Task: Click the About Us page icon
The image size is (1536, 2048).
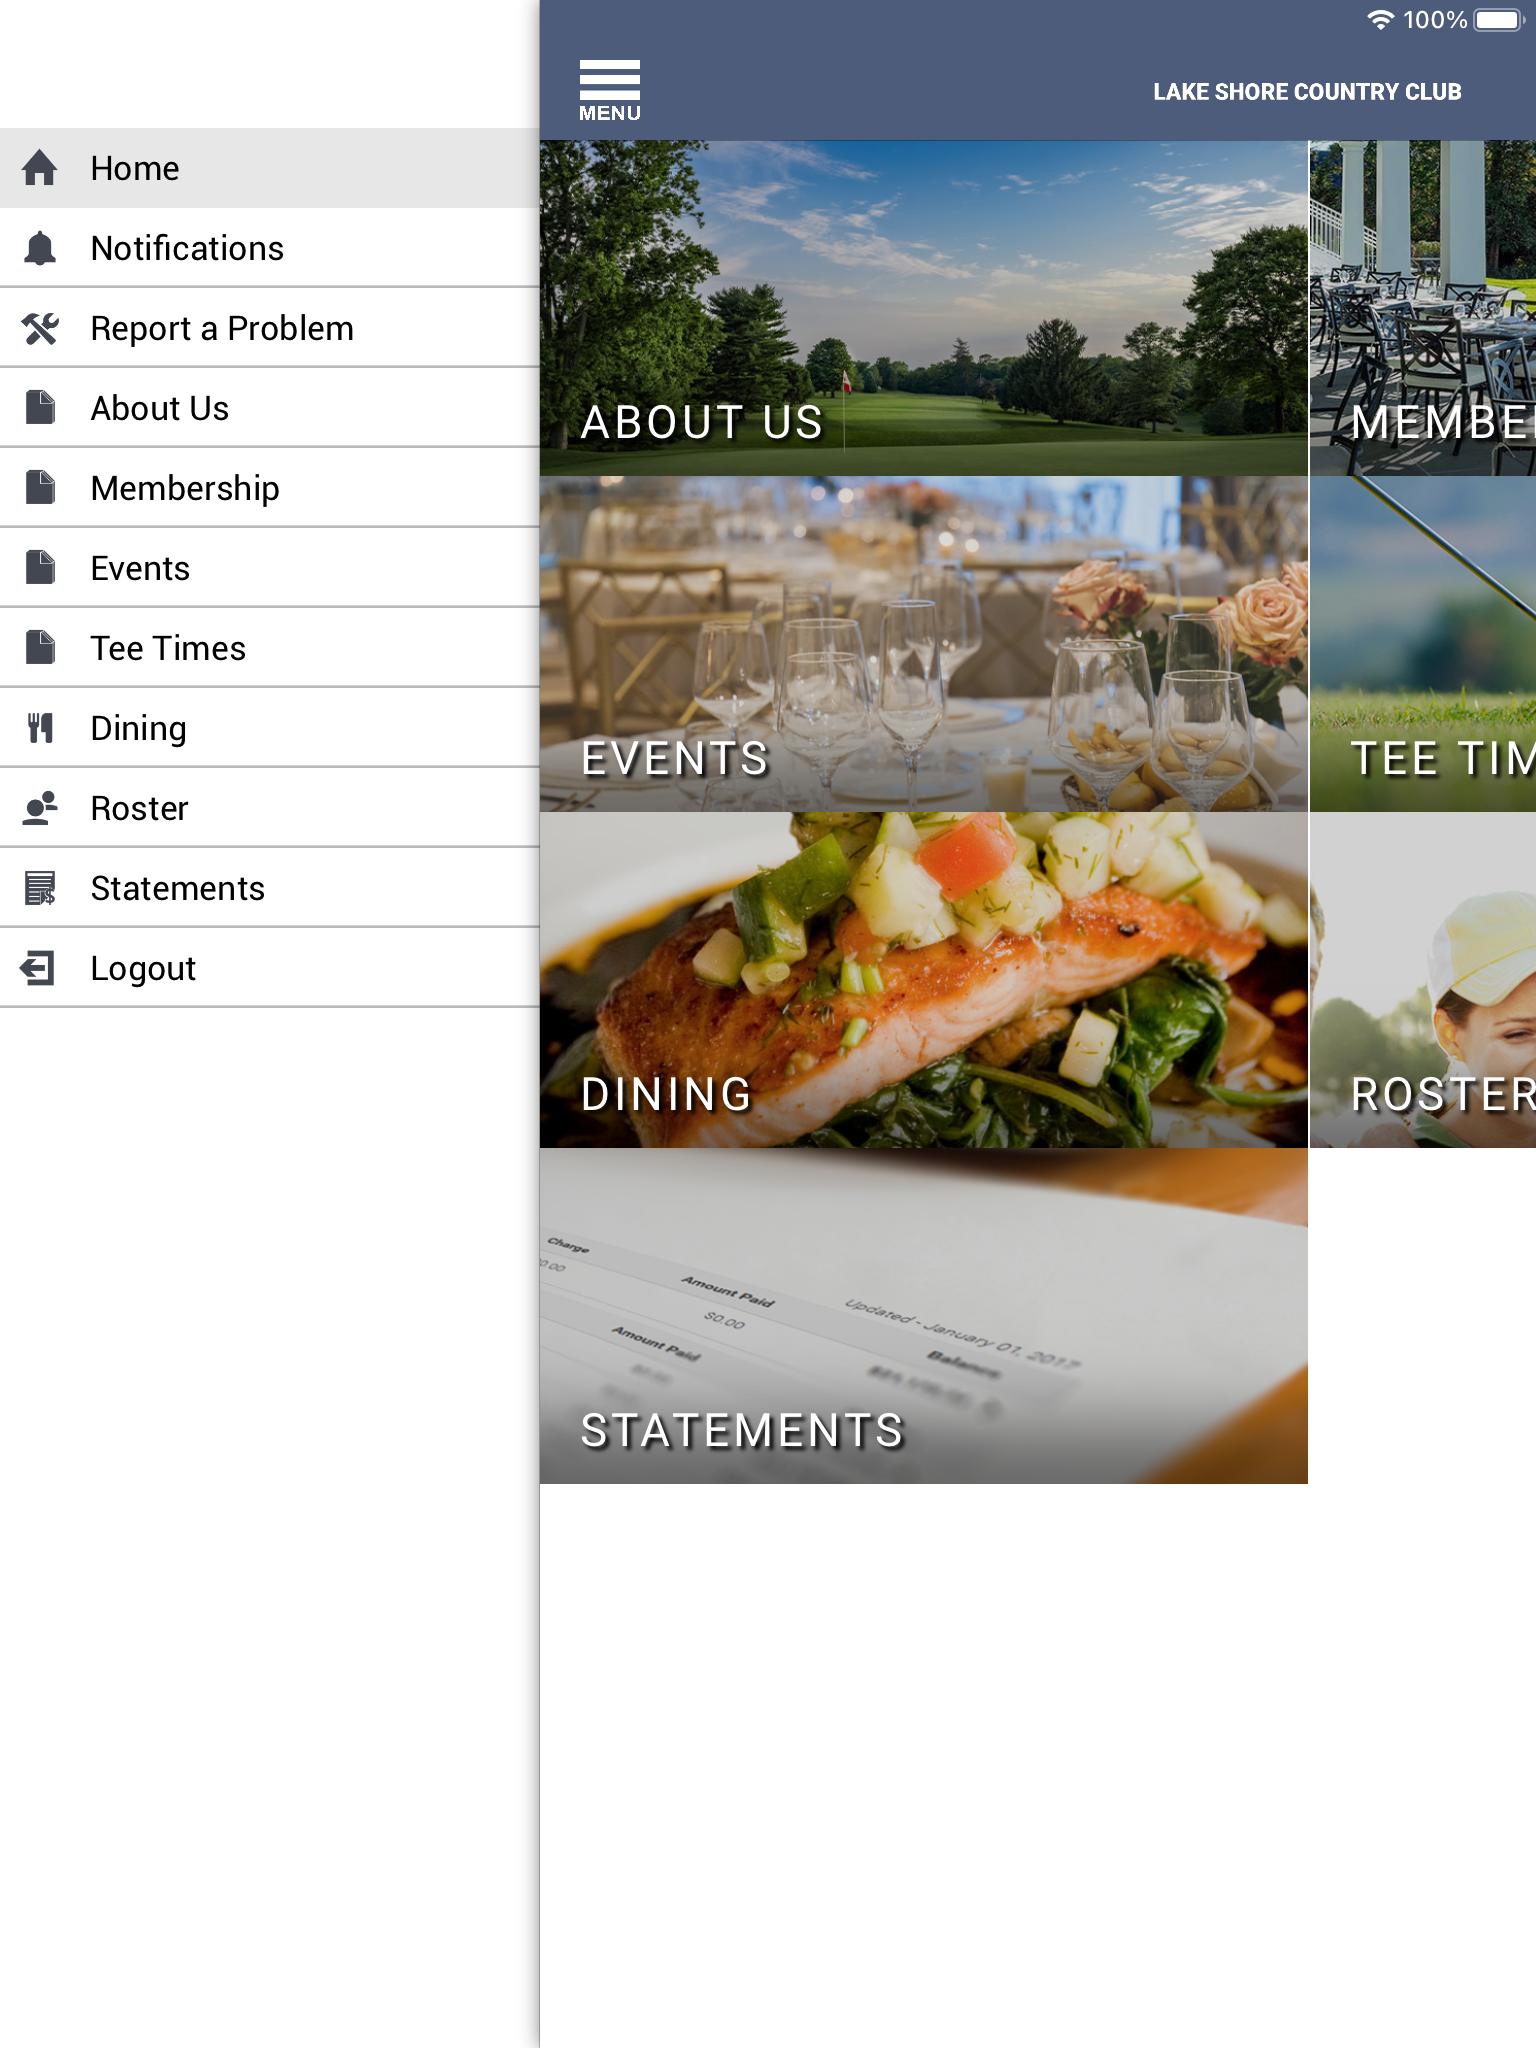Action: click(40, 408)
